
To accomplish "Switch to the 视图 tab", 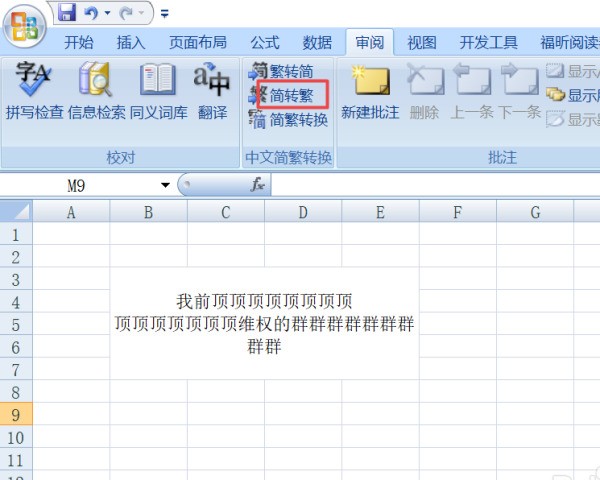I will (x=422, y=42).
